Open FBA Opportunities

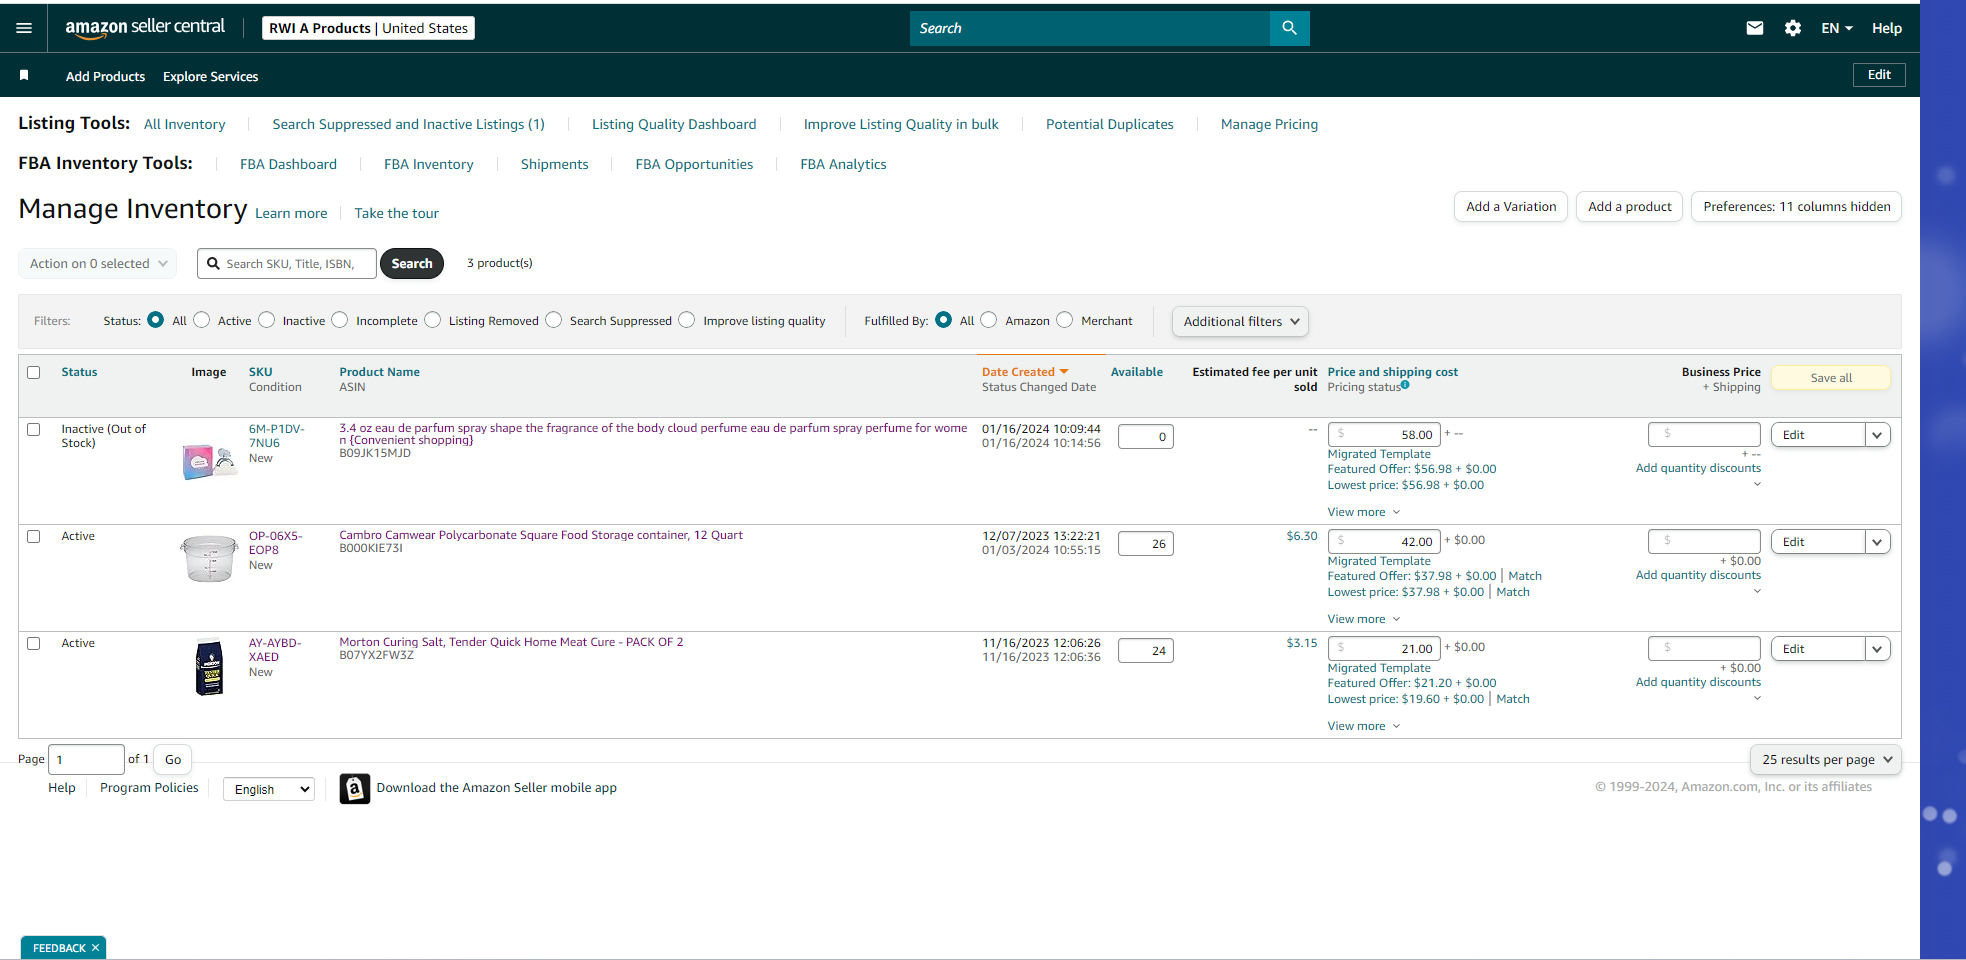point(694,164)
